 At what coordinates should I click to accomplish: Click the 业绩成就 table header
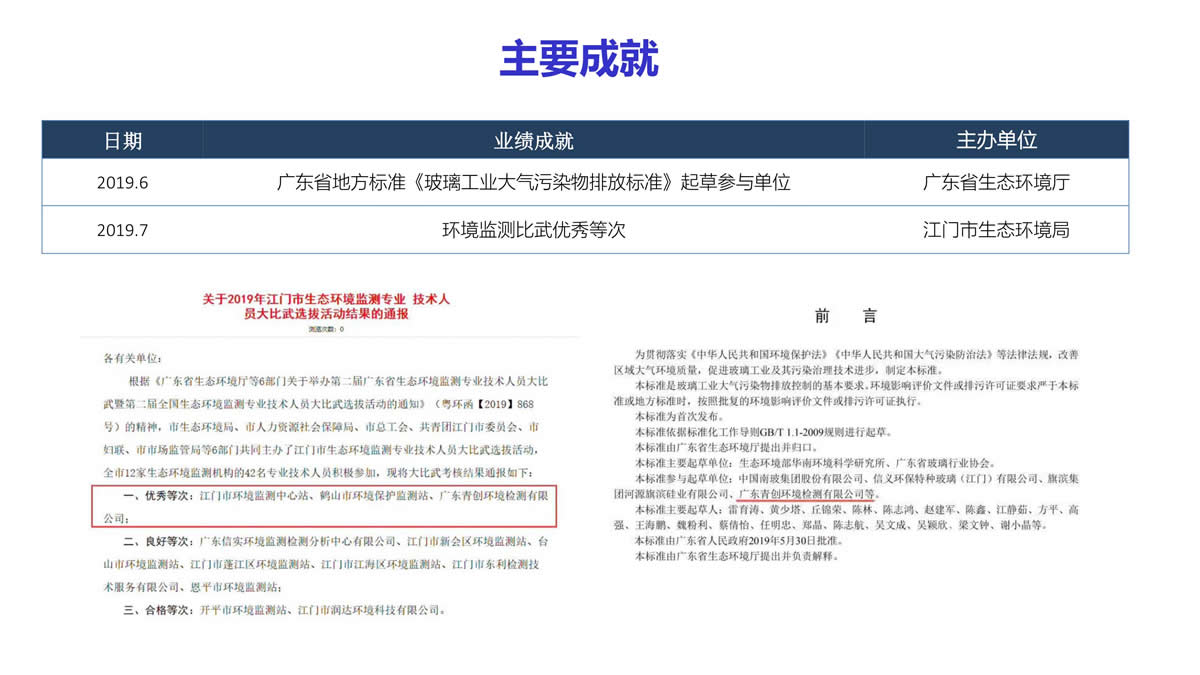pos(533,141)
